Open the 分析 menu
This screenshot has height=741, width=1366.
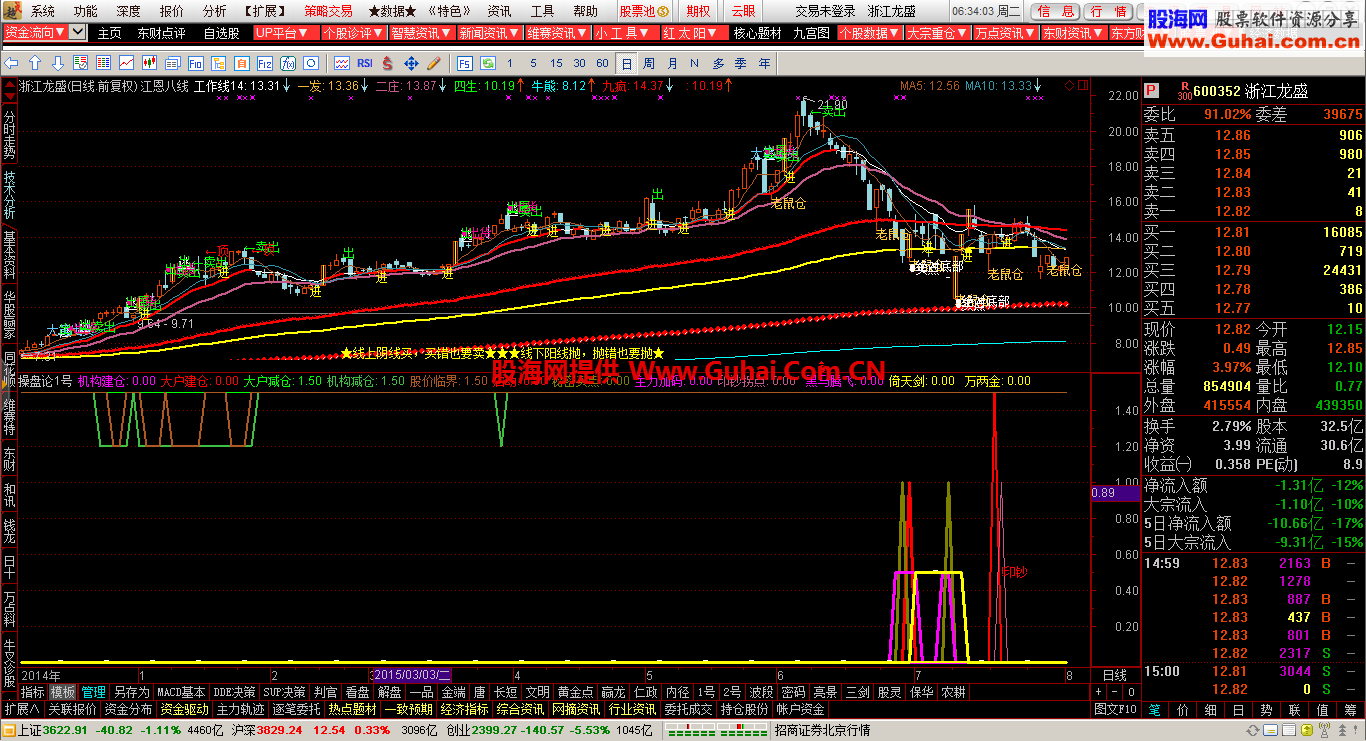(215, 11)
